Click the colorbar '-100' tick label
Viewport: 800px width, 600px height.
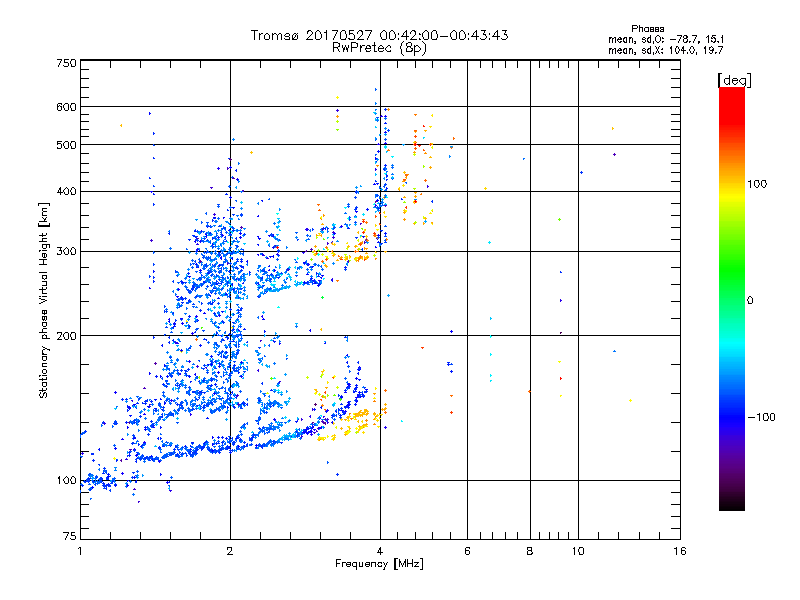761,417
